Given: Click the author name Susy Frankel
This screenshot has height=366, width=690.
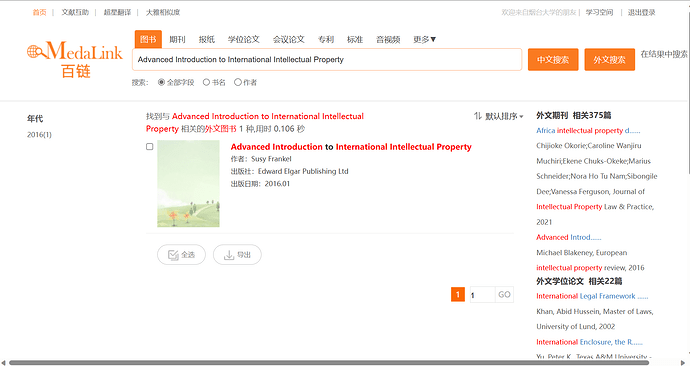Looking at the screenshot, I should tap(271, 159).
